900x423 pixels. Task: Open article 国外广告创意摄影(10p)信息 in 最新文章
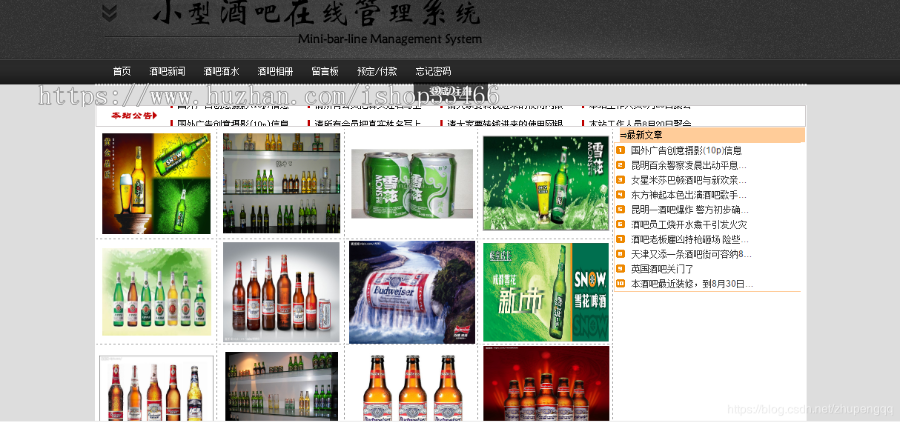pos(686,151)
